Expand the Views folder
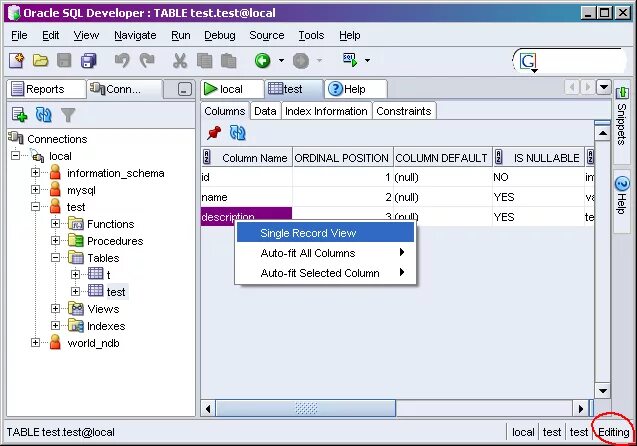The height and width of the screenshot is (446, 637). click(56, 308)
